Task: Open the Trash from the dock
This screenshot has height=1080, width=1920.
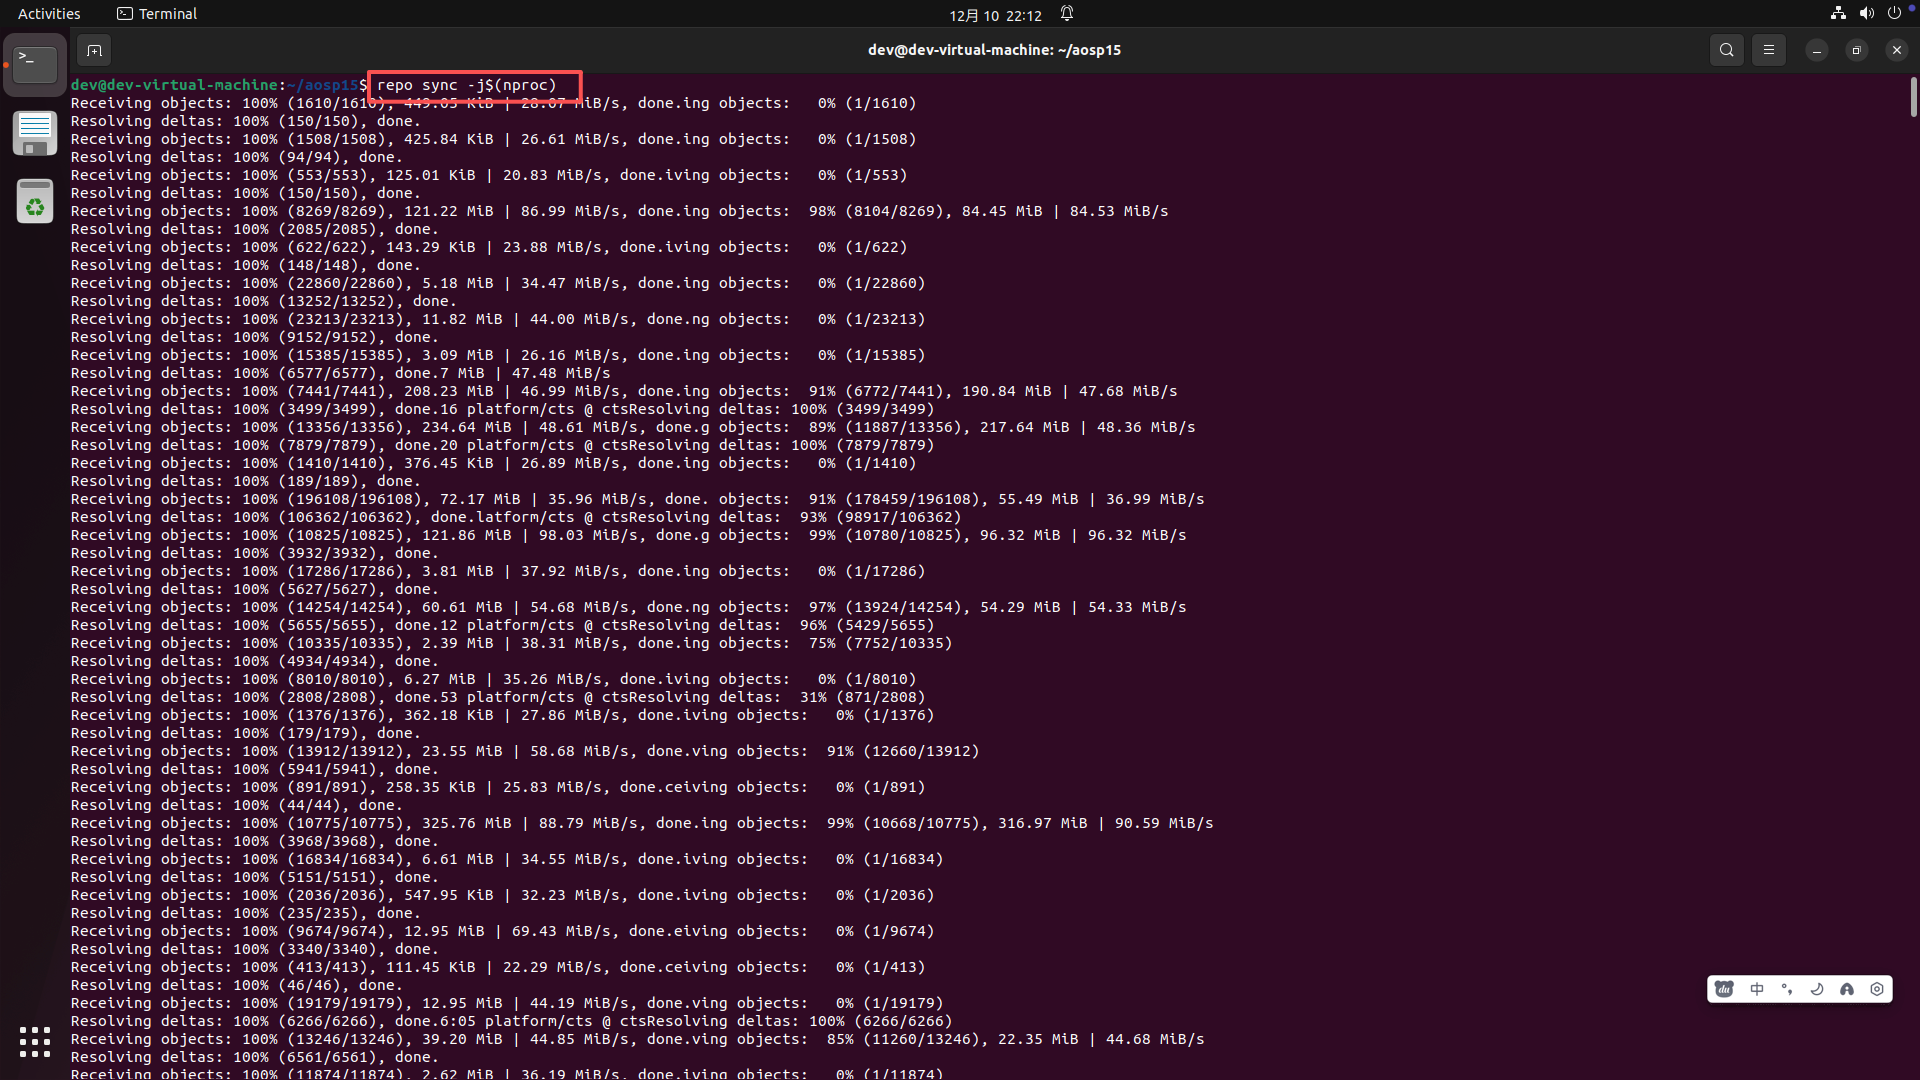Action: (x=35, y=202)
